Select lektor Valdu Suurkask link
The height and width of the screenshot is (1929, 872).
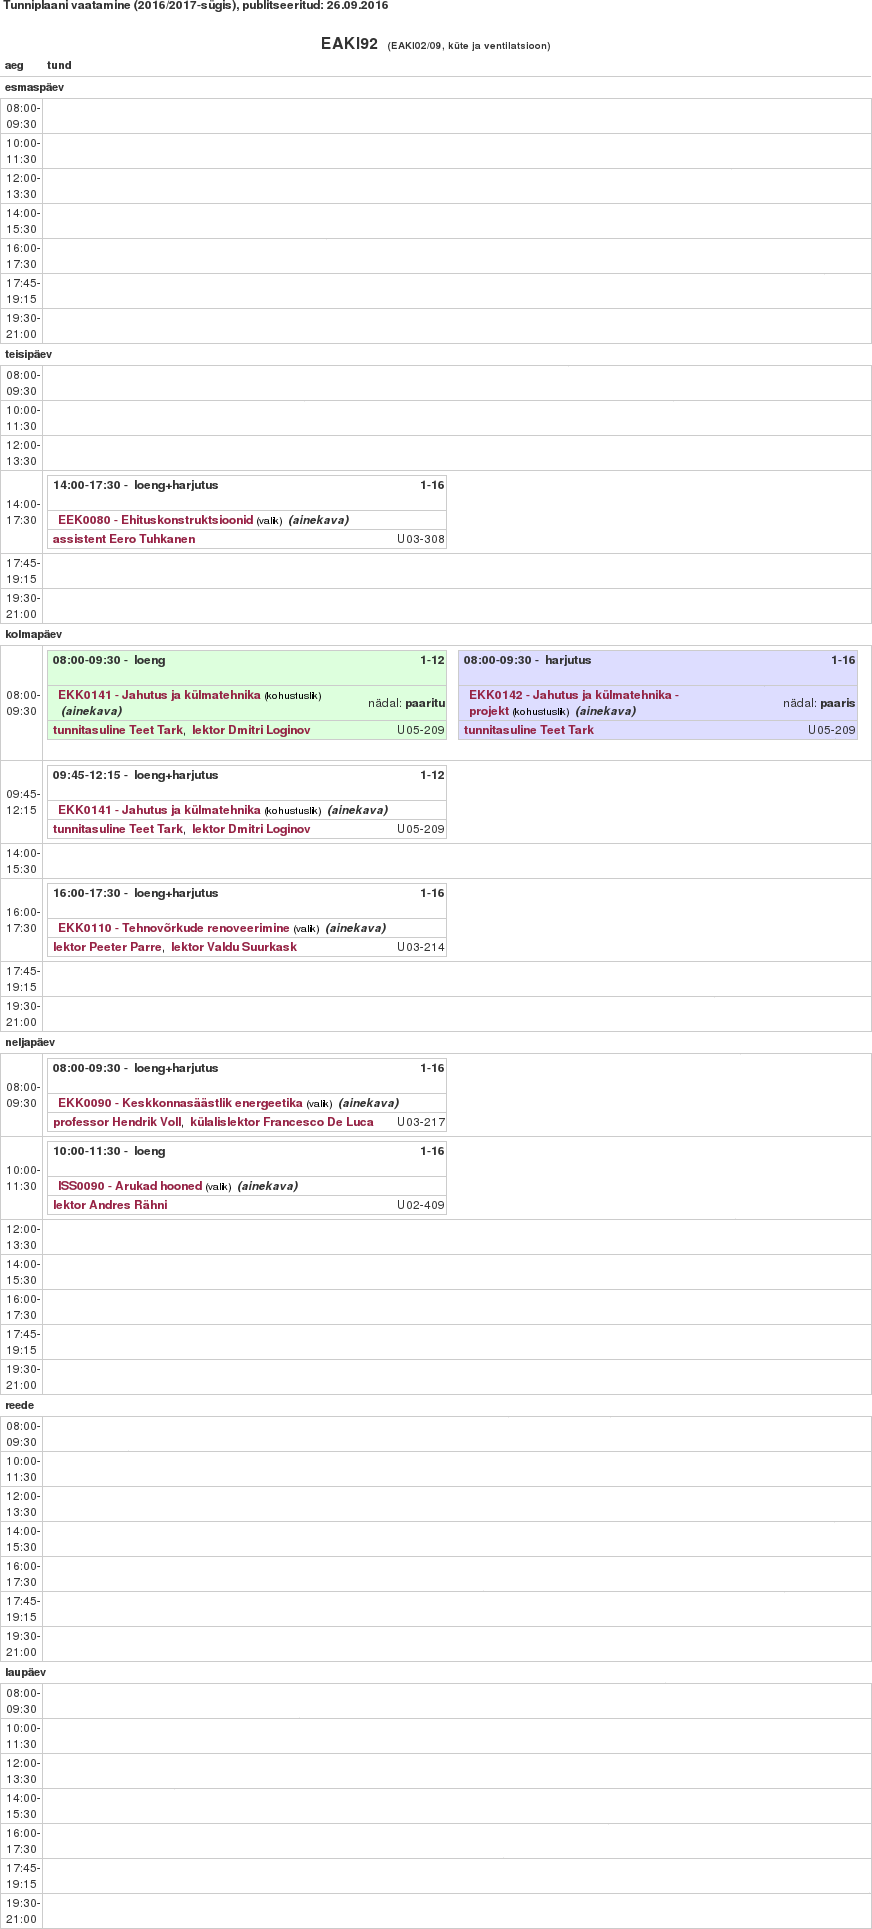click(x=234, y=947)
